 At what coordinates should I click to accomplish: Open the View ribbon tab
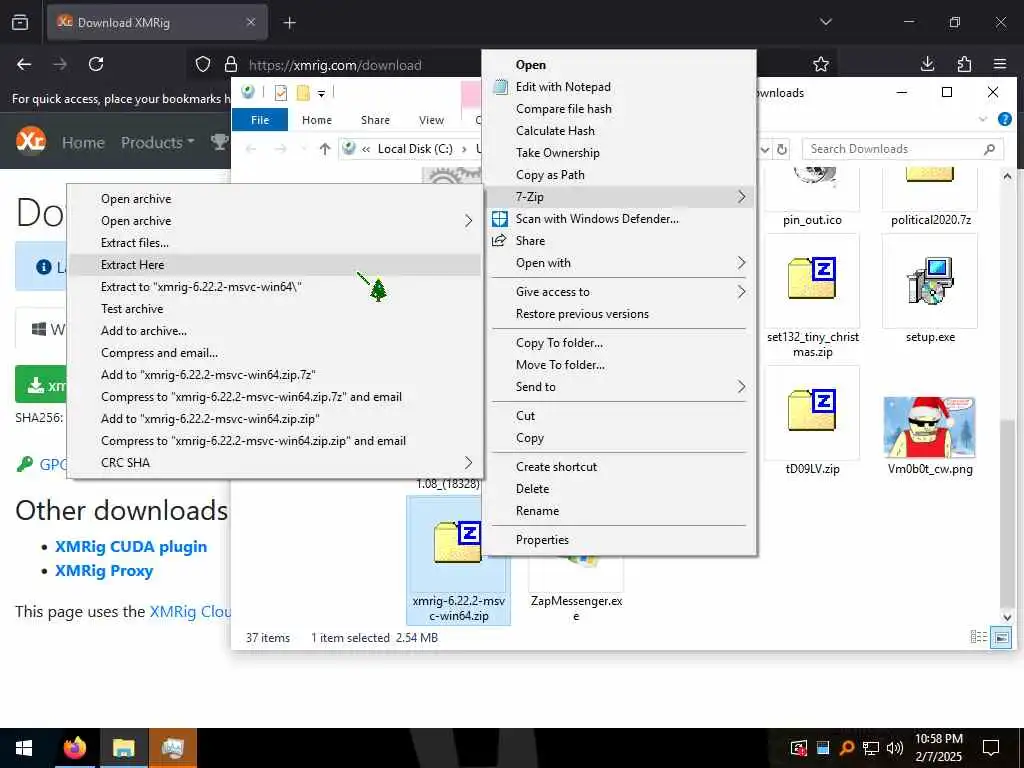[431, 120]
